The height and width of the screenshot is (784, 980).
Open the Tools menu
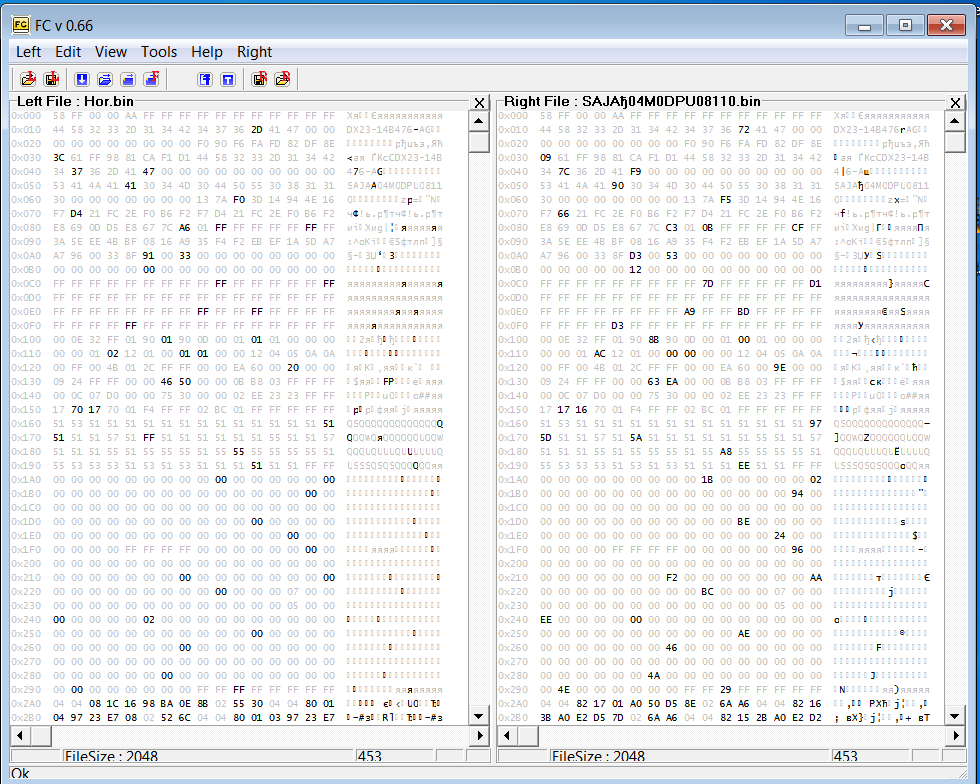click(x=159, y=52)
